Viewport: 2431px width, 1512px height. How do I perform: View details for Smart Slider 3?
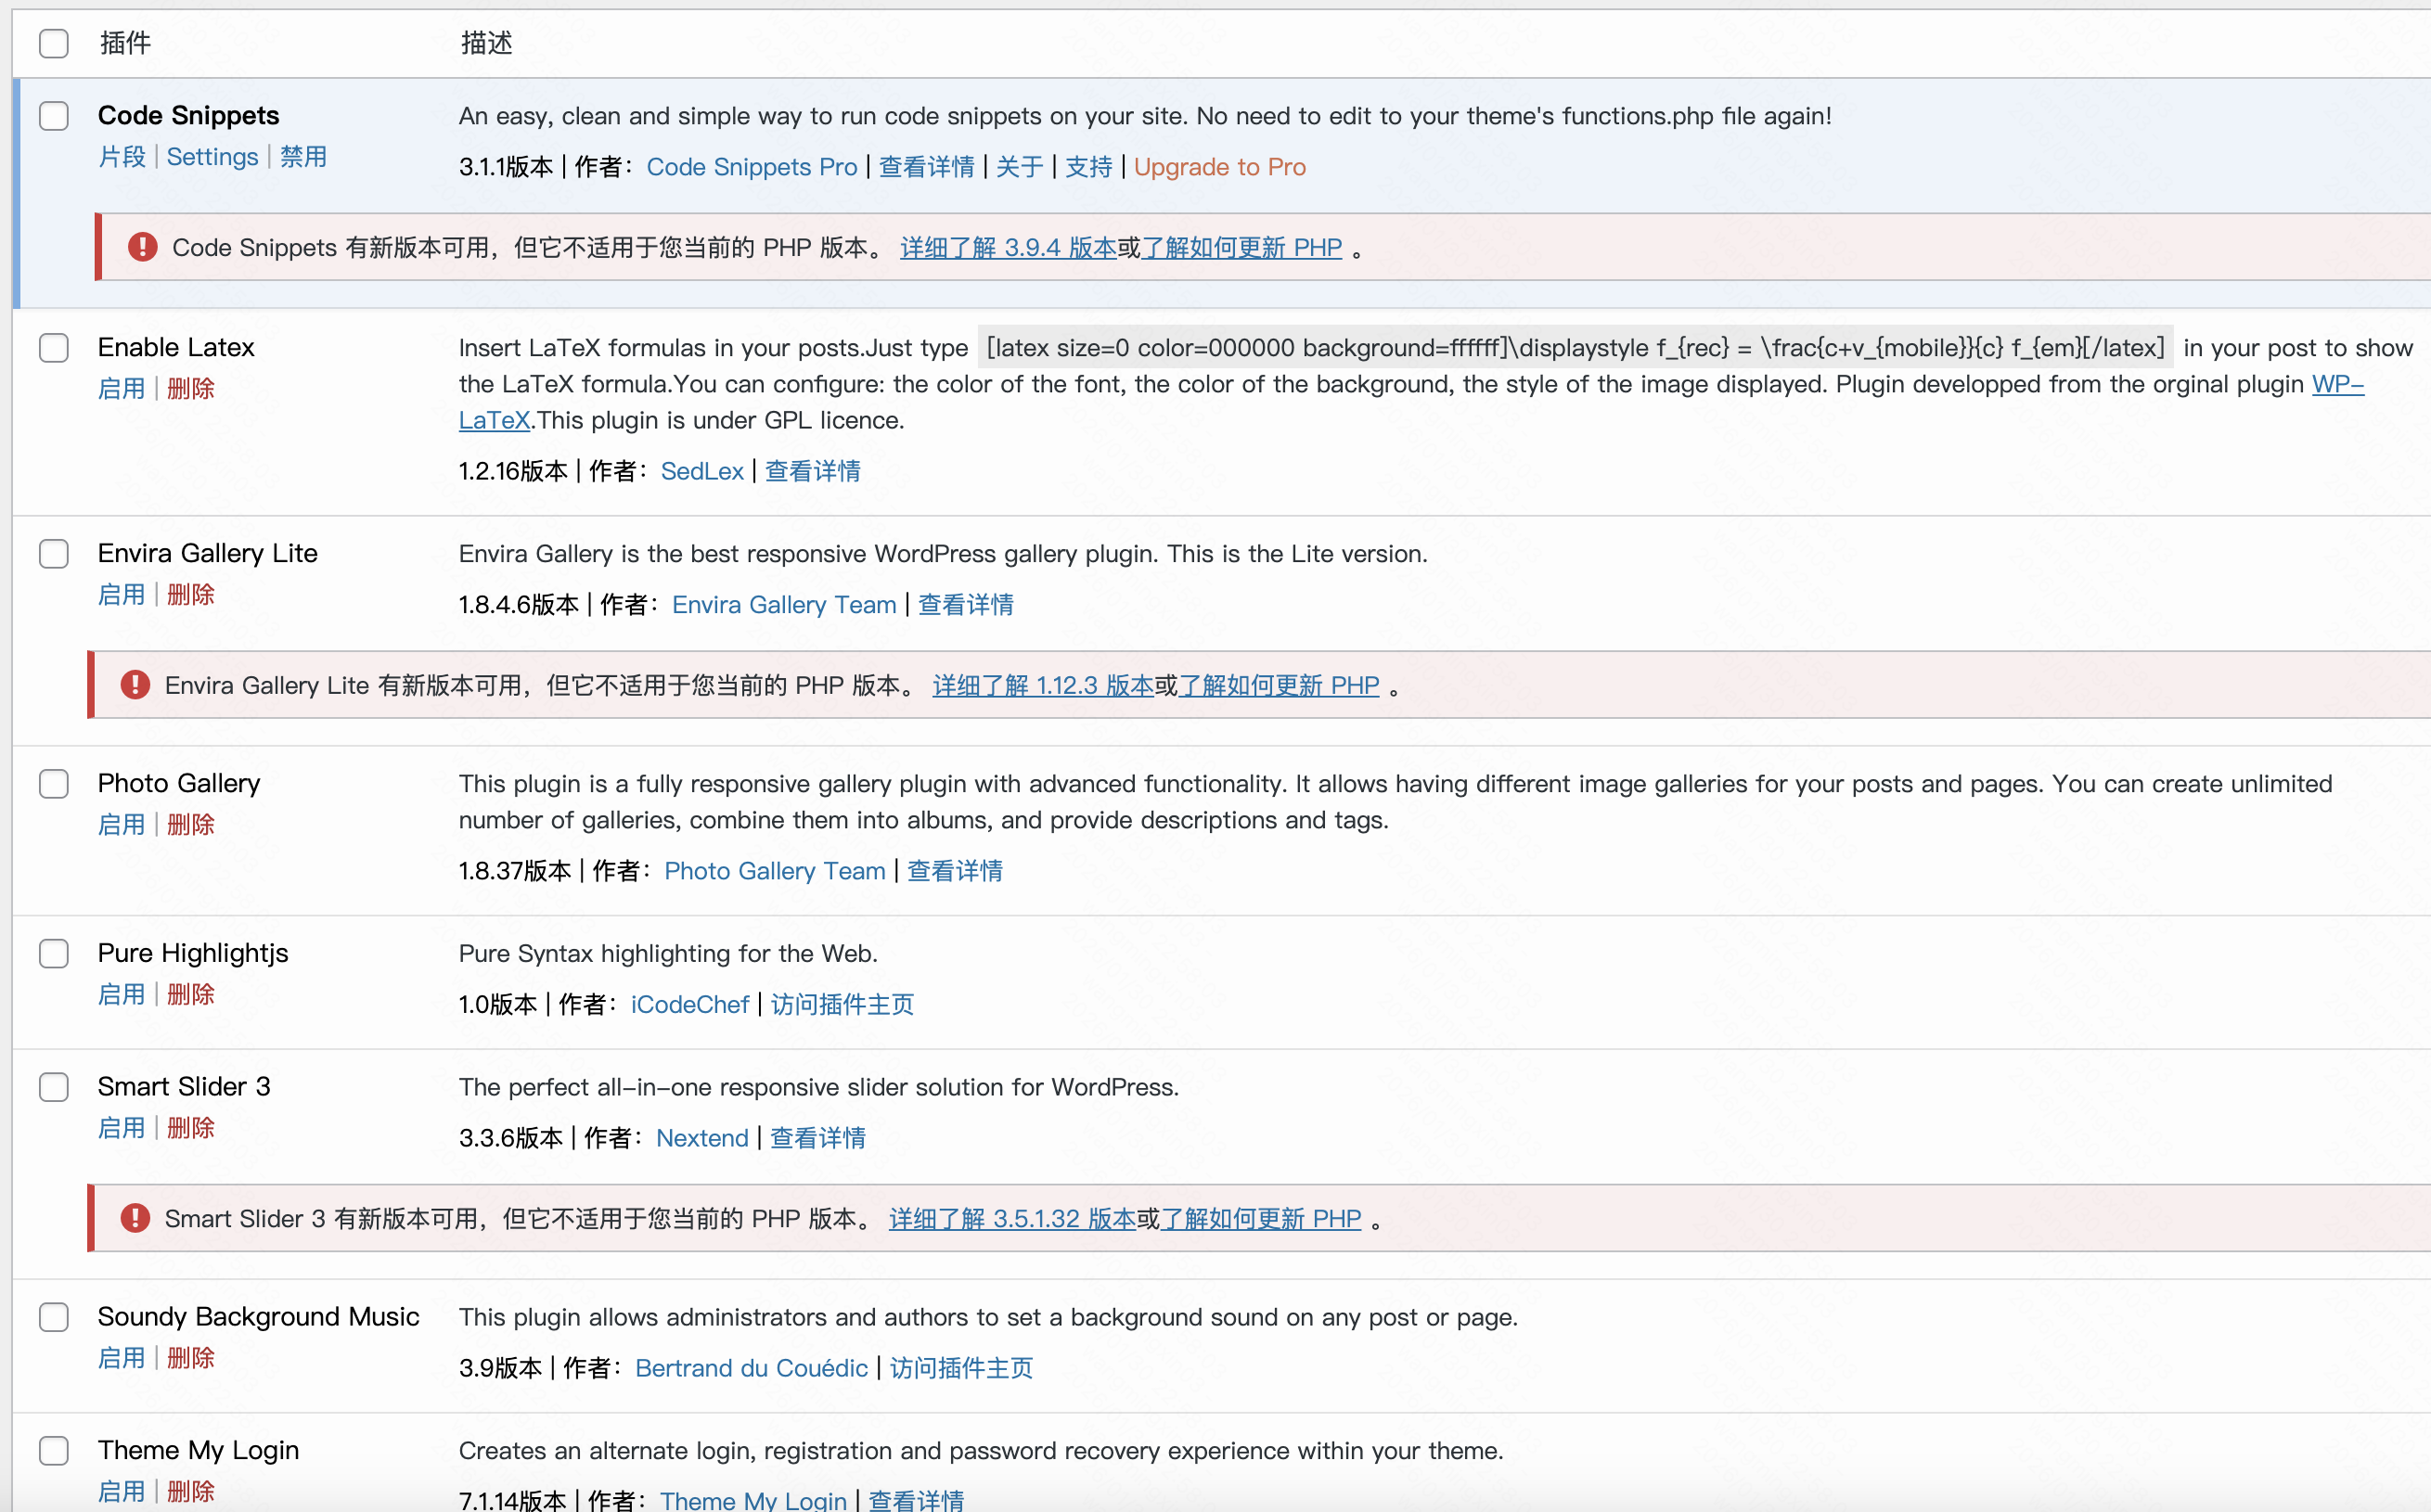point(817,1138)
